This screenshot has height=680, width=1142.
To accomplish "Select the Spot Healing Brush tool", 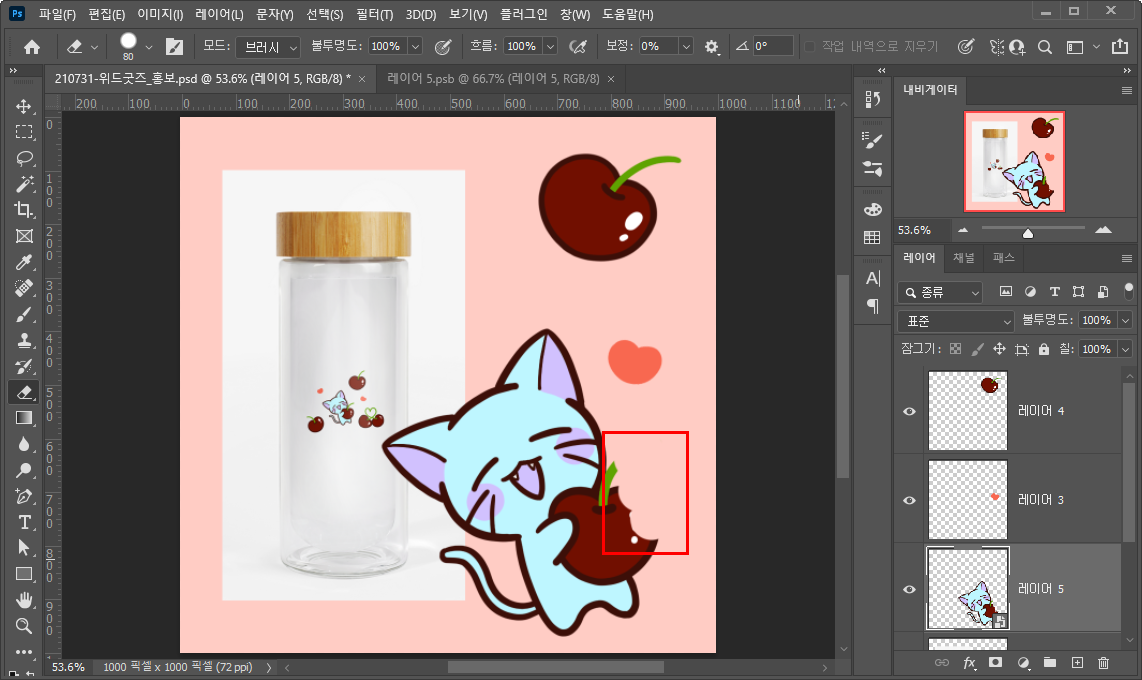I will click(24, 288).
